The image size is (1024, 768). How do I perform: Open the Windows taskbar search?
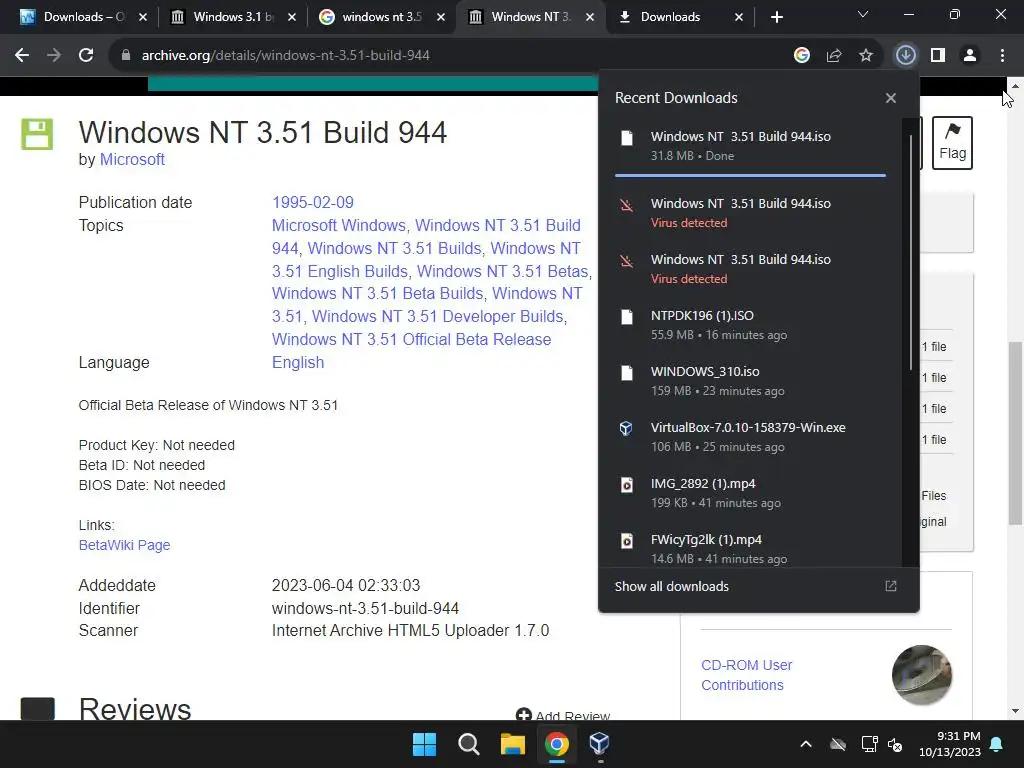coord(468,744)
